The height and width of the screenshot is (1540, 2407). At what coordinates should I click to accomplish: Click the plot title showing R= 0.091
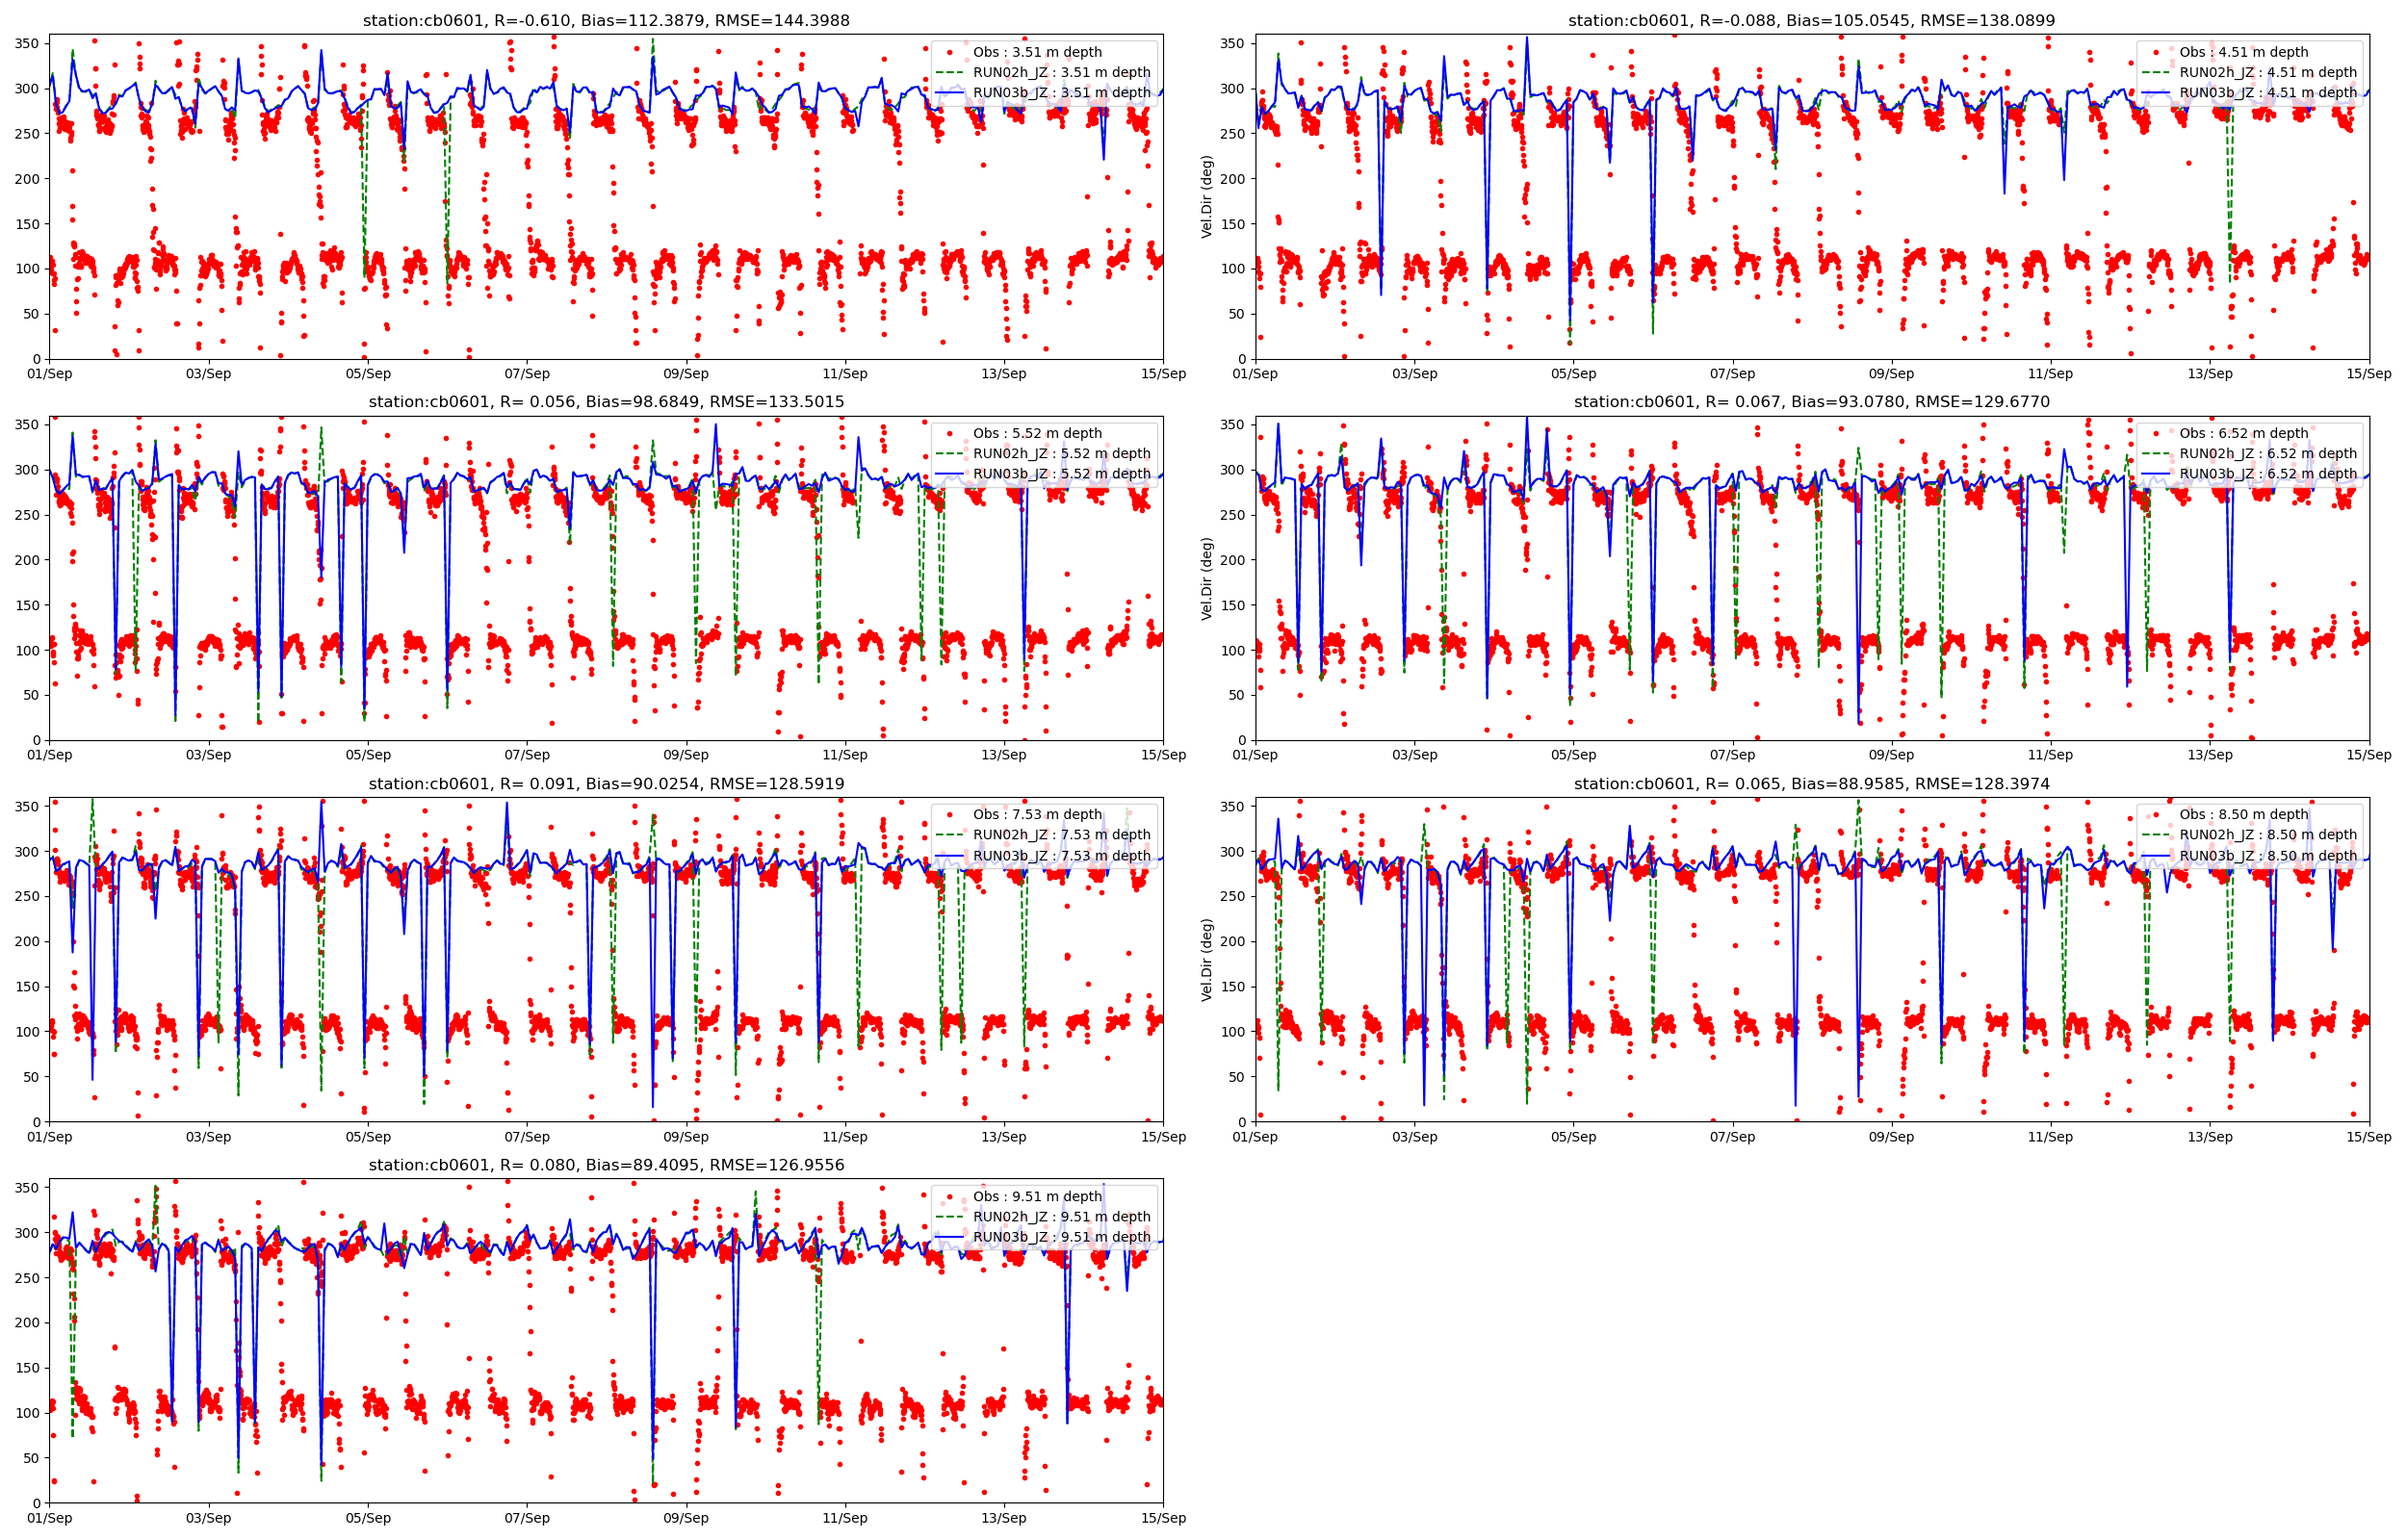(606, 784)
